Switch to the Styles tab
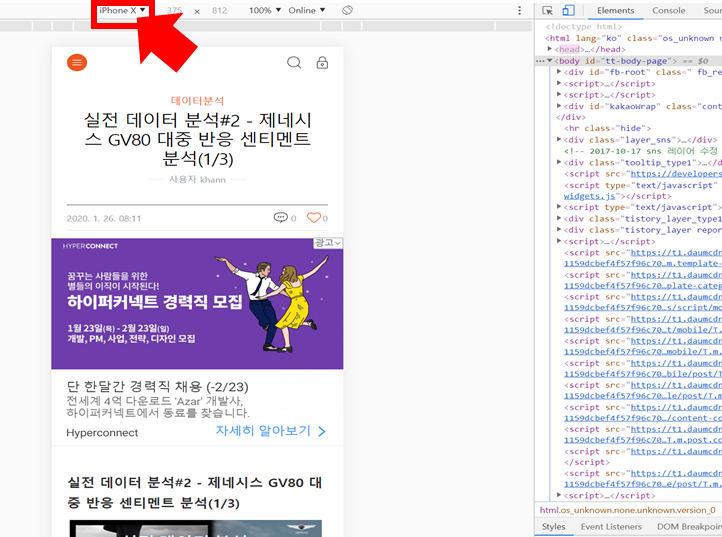 pyautogui.click(x=553, y=526)
